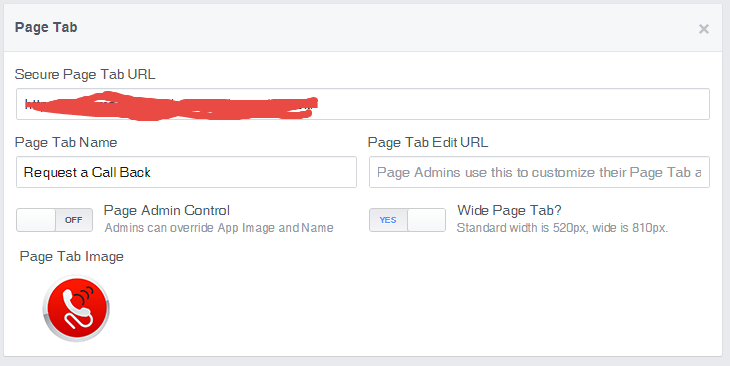The height and width of the screenshot is (366, 730).
Task: Click 'Admins can override App Image and Name' text
Action: click(219, 228)
